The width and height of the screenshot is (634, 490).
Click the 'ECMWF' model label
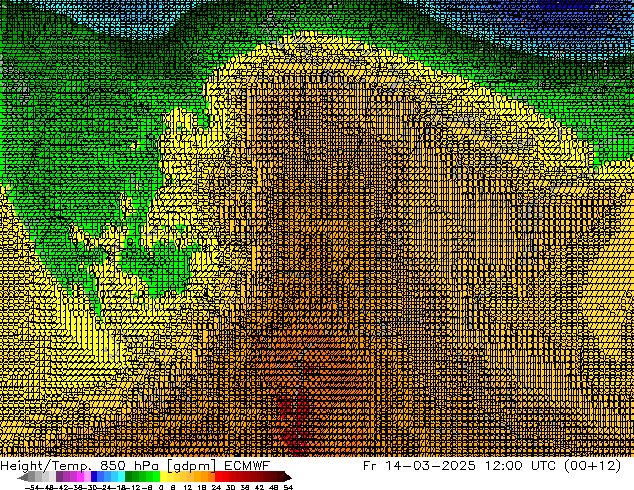[247, 465]
